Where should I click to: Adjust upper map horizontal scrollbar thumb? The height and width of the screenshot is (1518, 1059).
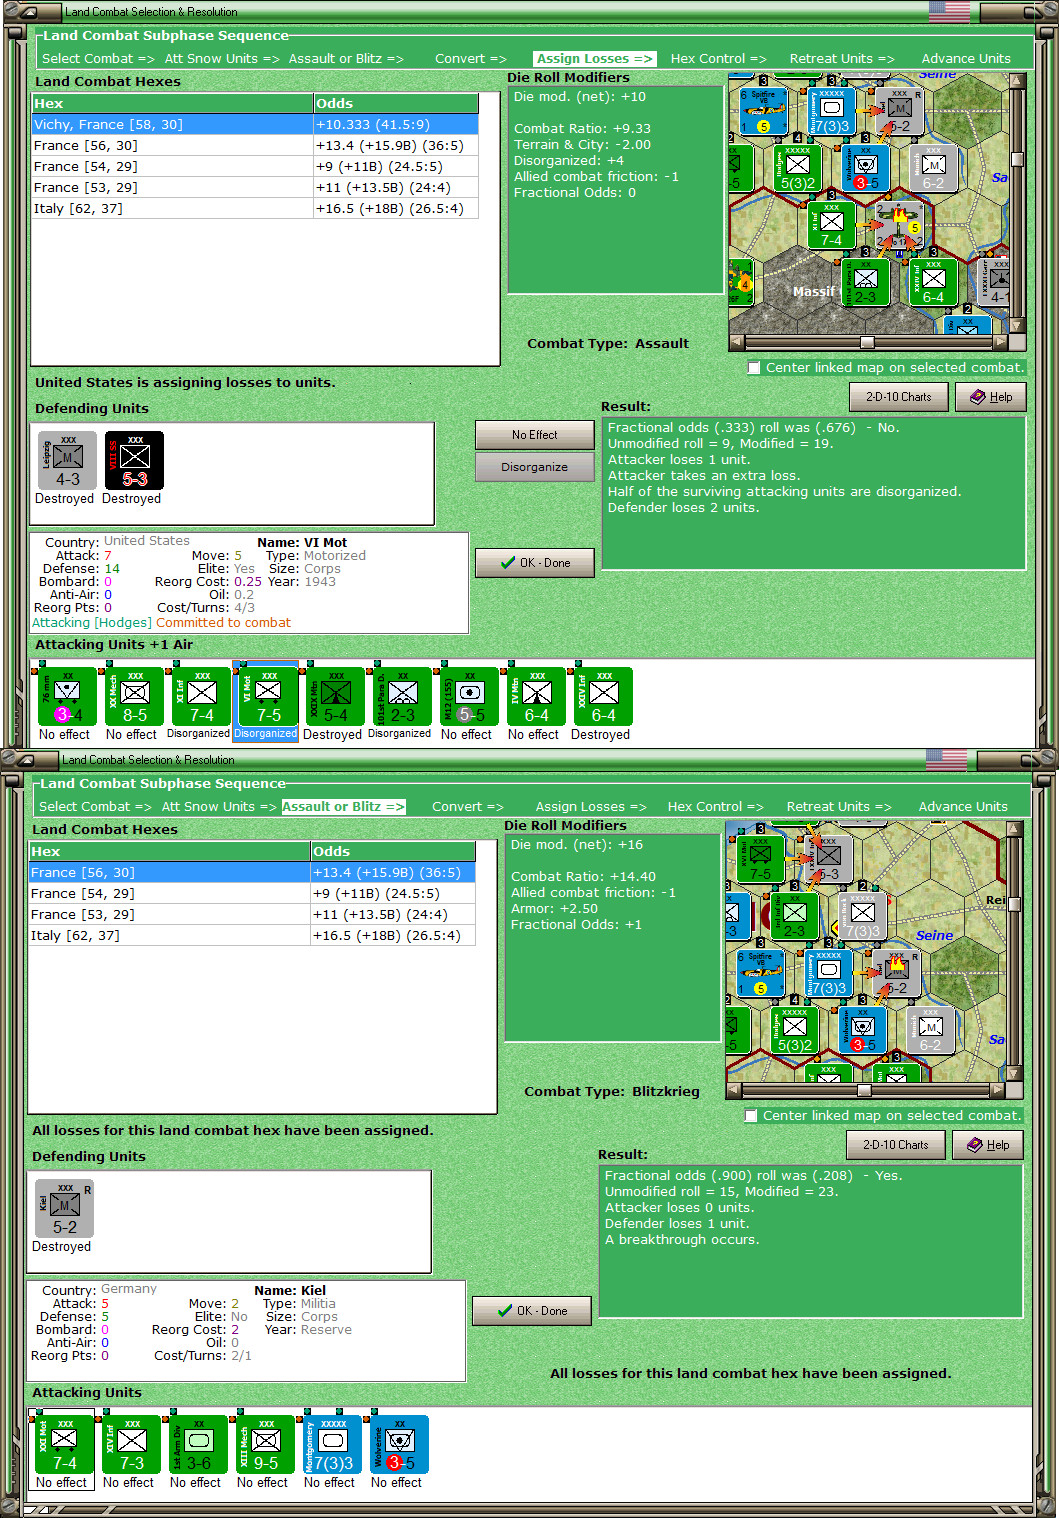click(867, 342)
